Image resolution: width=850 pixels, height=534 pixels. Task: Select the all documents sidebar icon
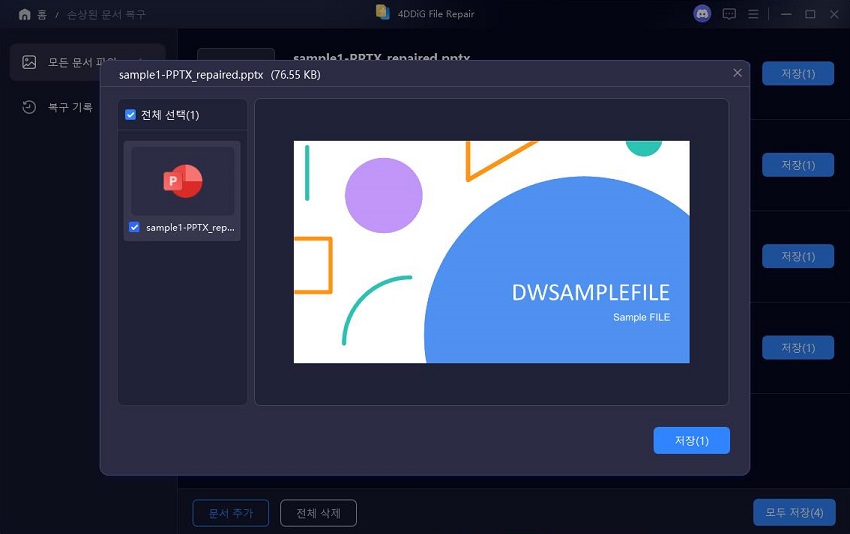(x=29, y=62)
